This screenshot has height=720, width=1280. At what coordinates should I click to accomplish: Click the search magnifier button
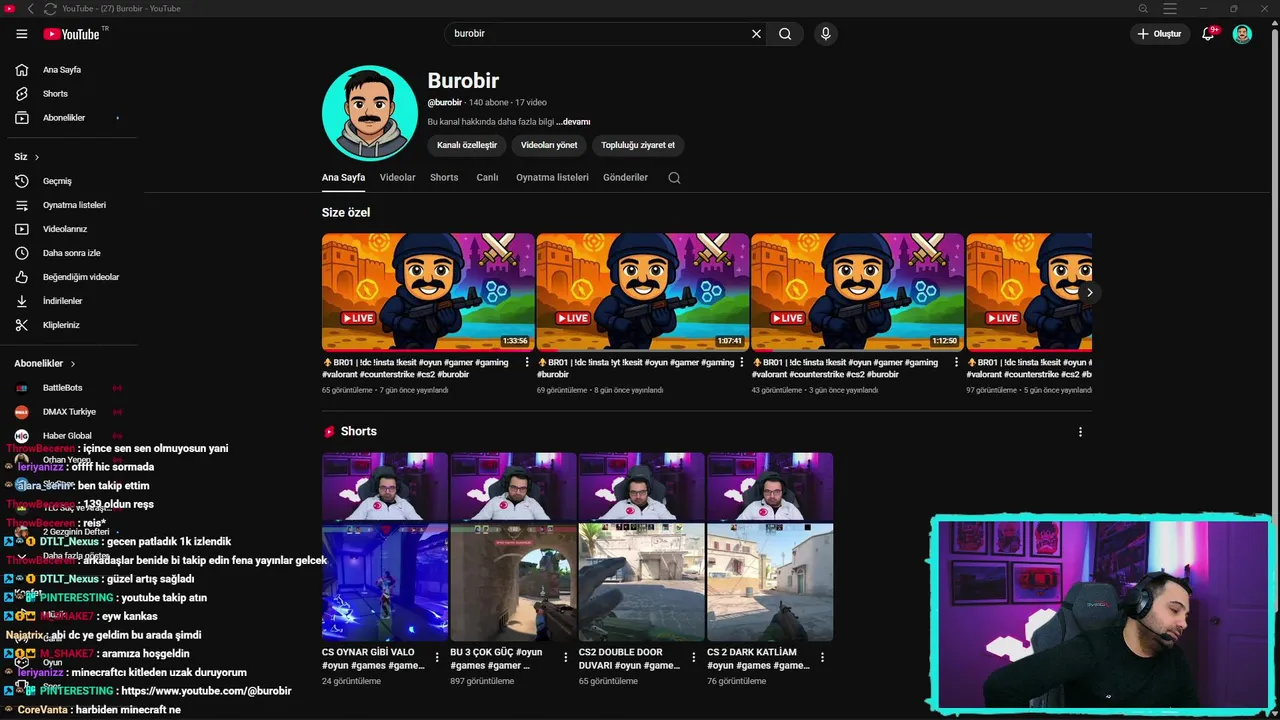785,34
